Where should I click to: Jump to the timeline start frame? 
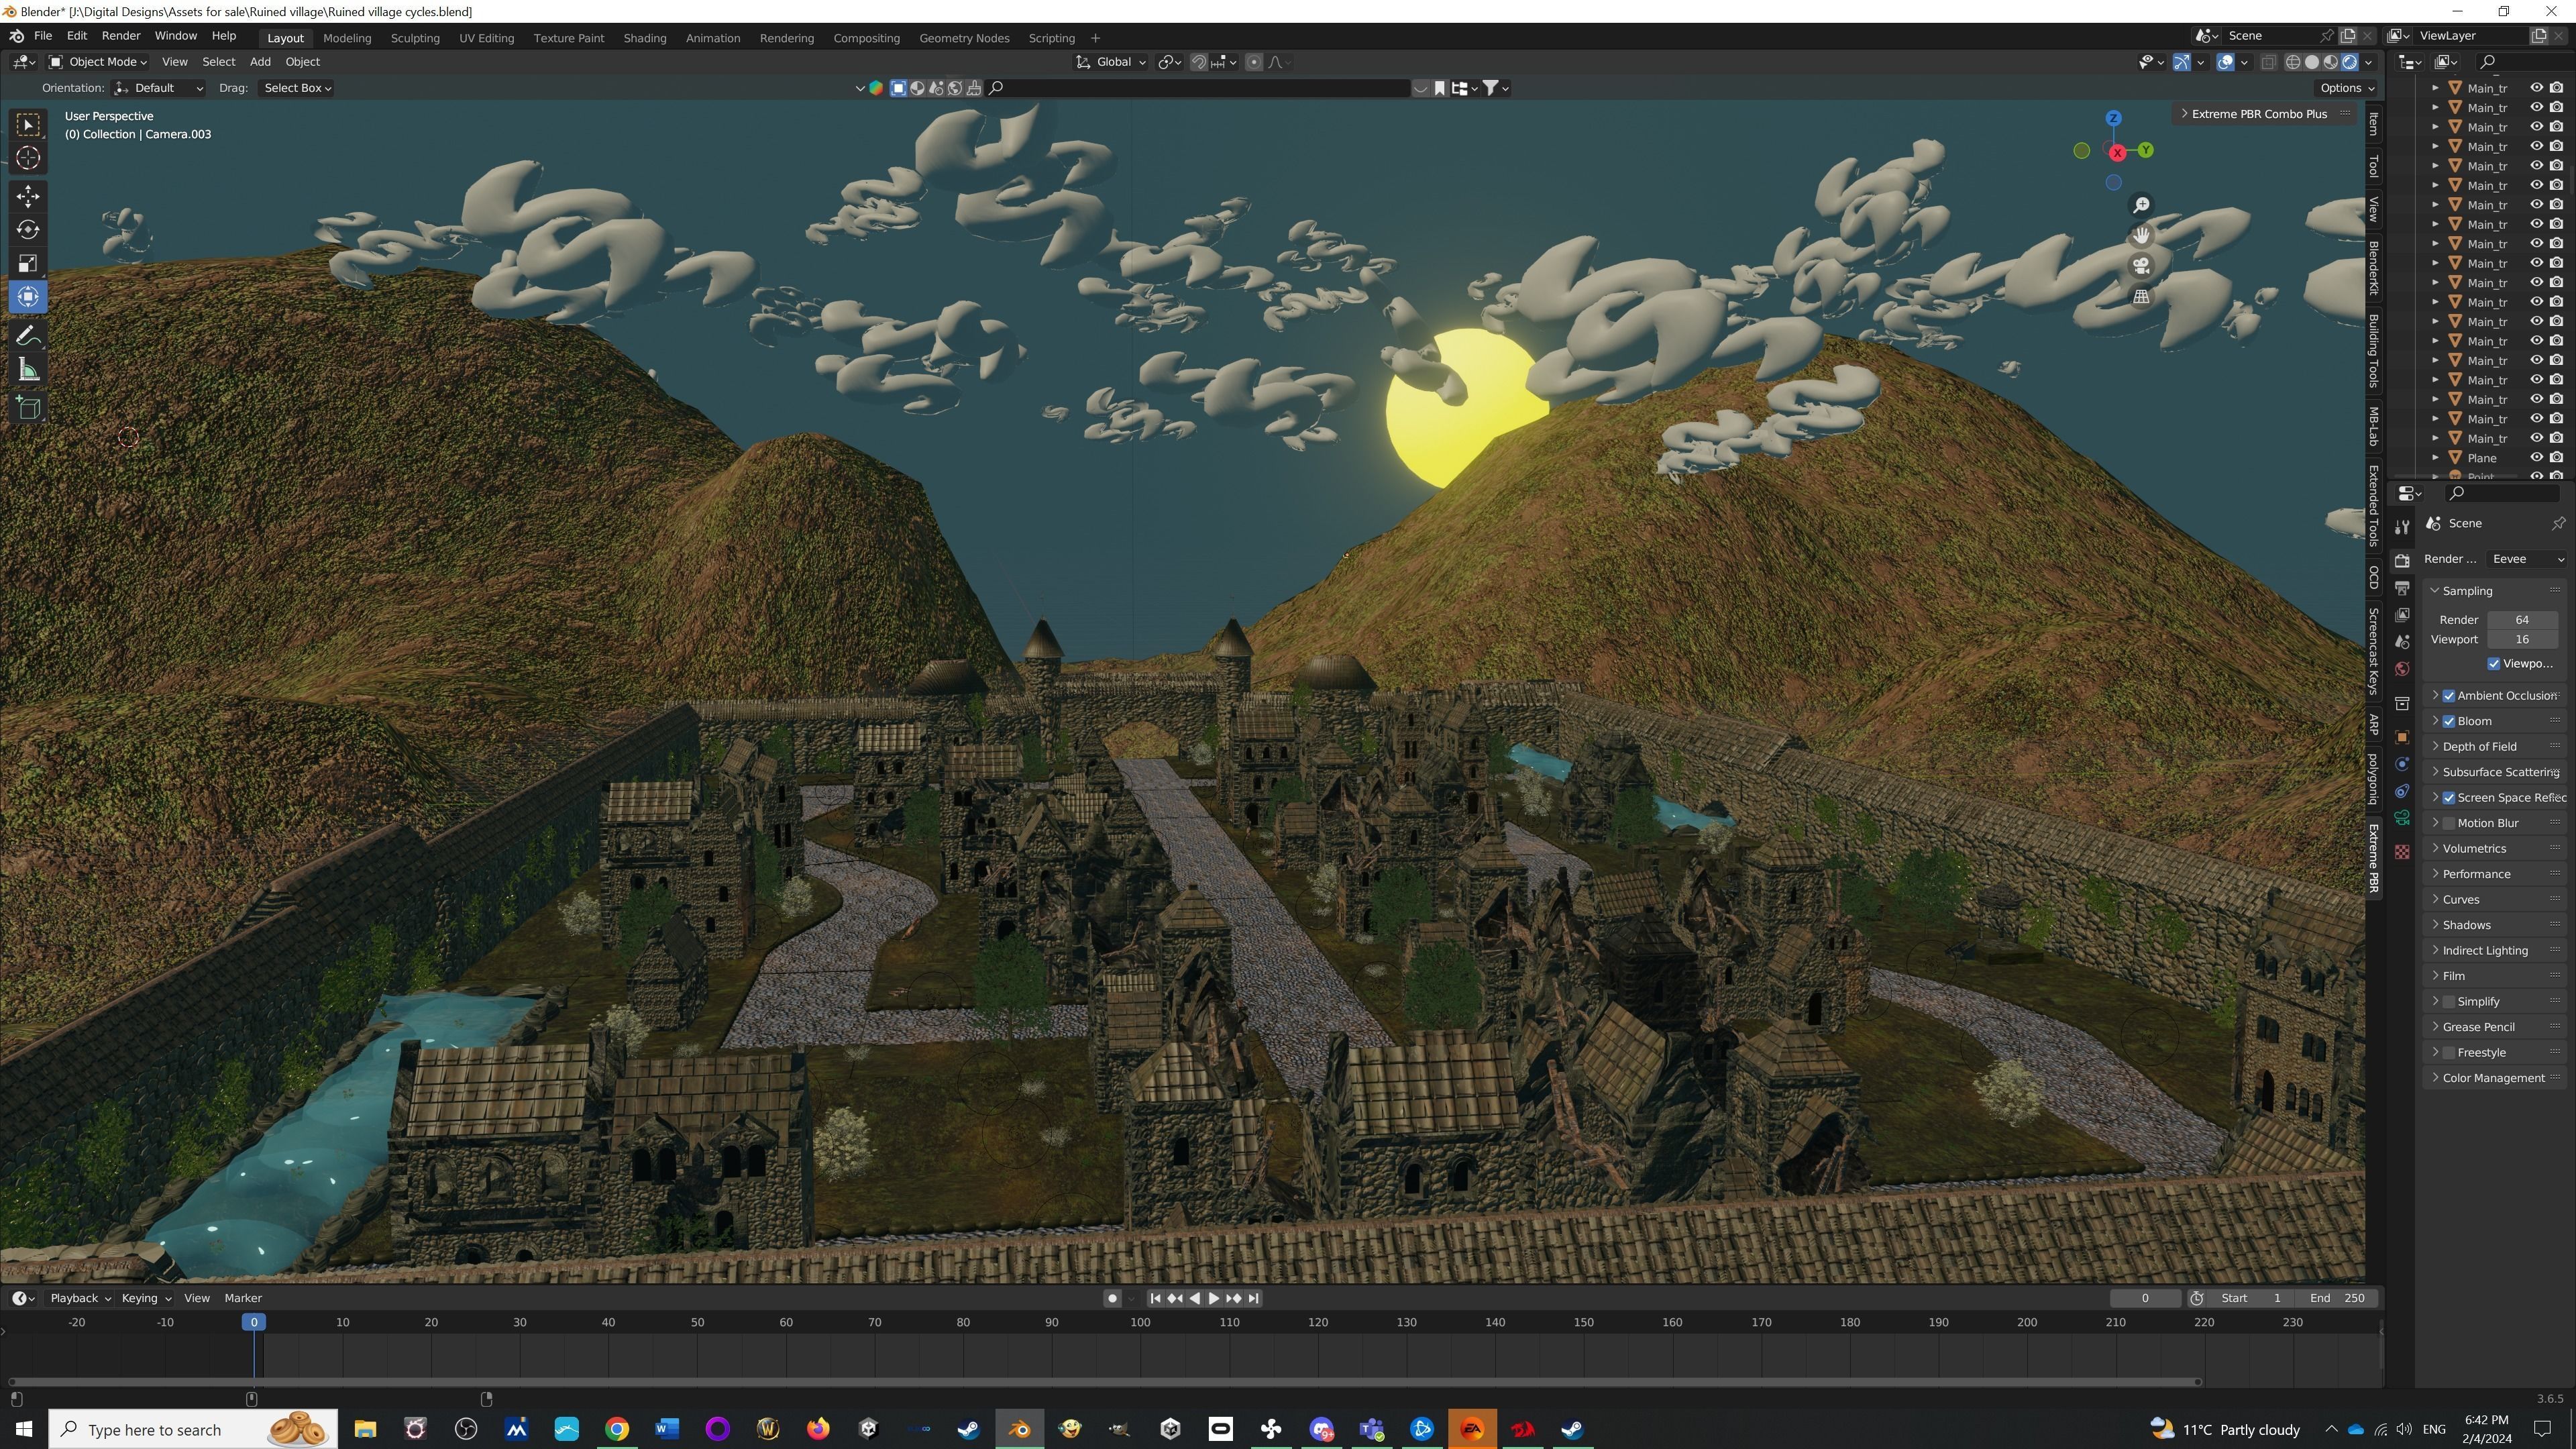click(x=1155, y=1298)
